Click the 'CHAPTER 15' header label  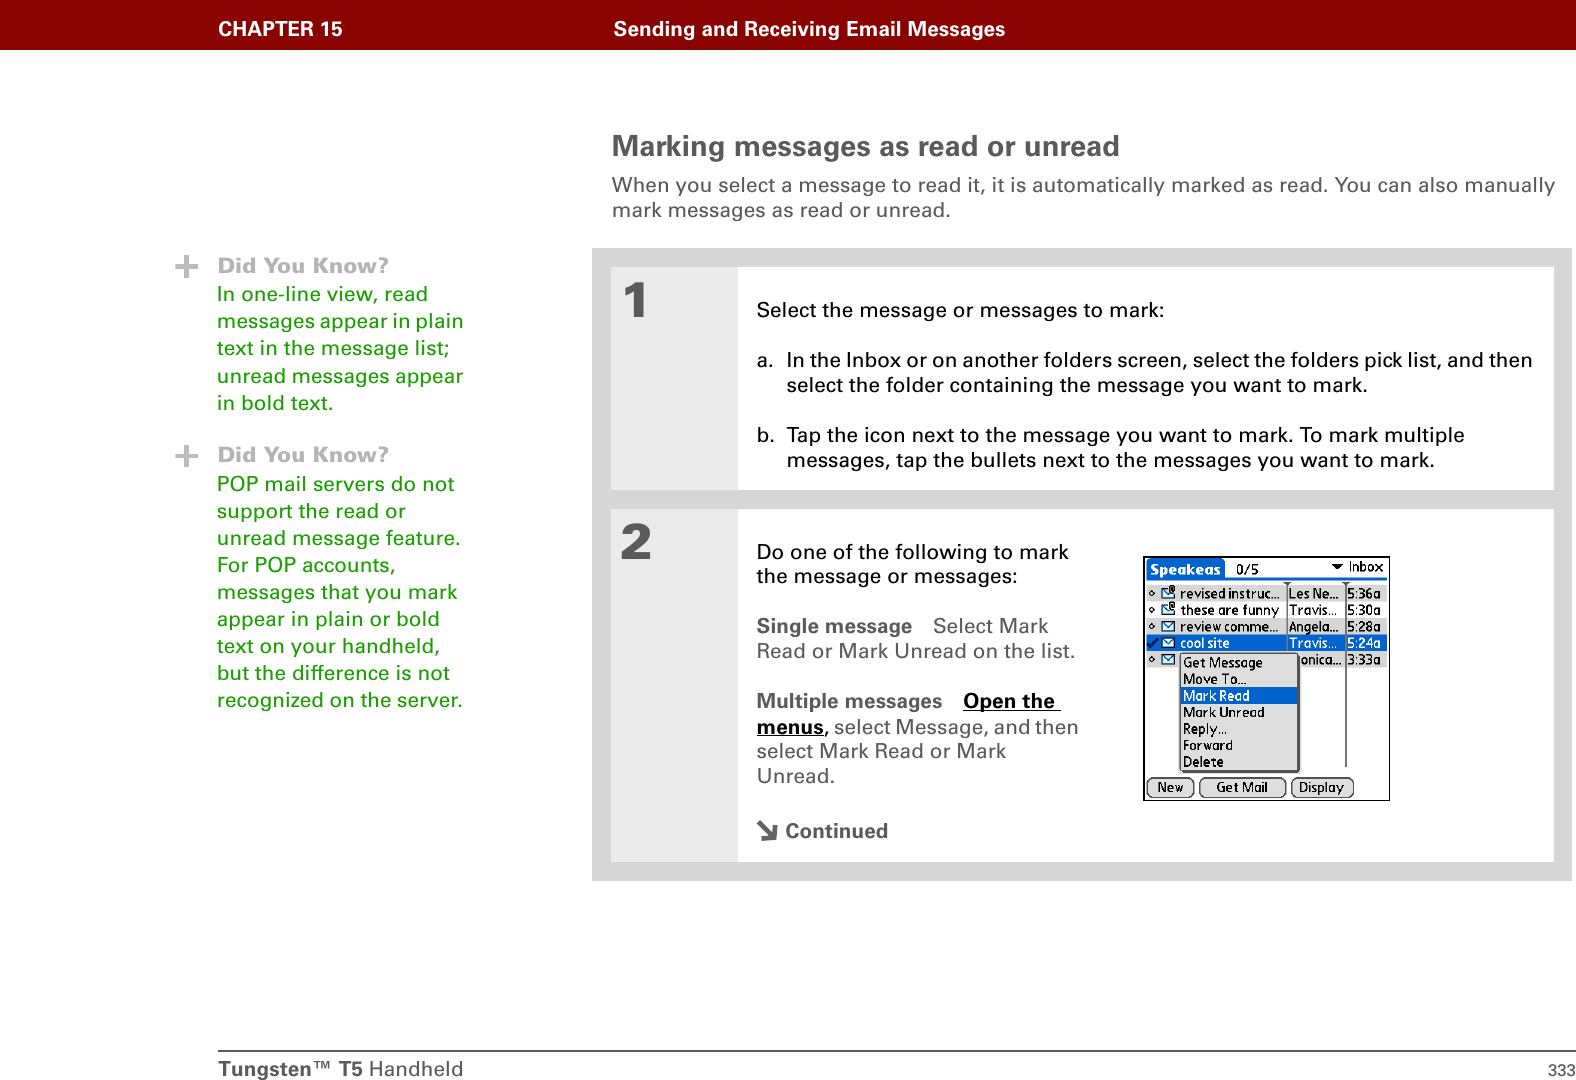(x=280, y=29)
